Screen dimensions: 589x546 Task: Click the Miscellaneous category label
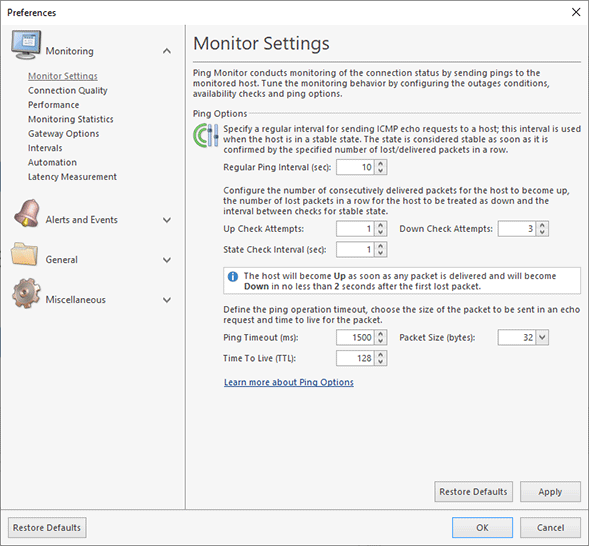76,300
